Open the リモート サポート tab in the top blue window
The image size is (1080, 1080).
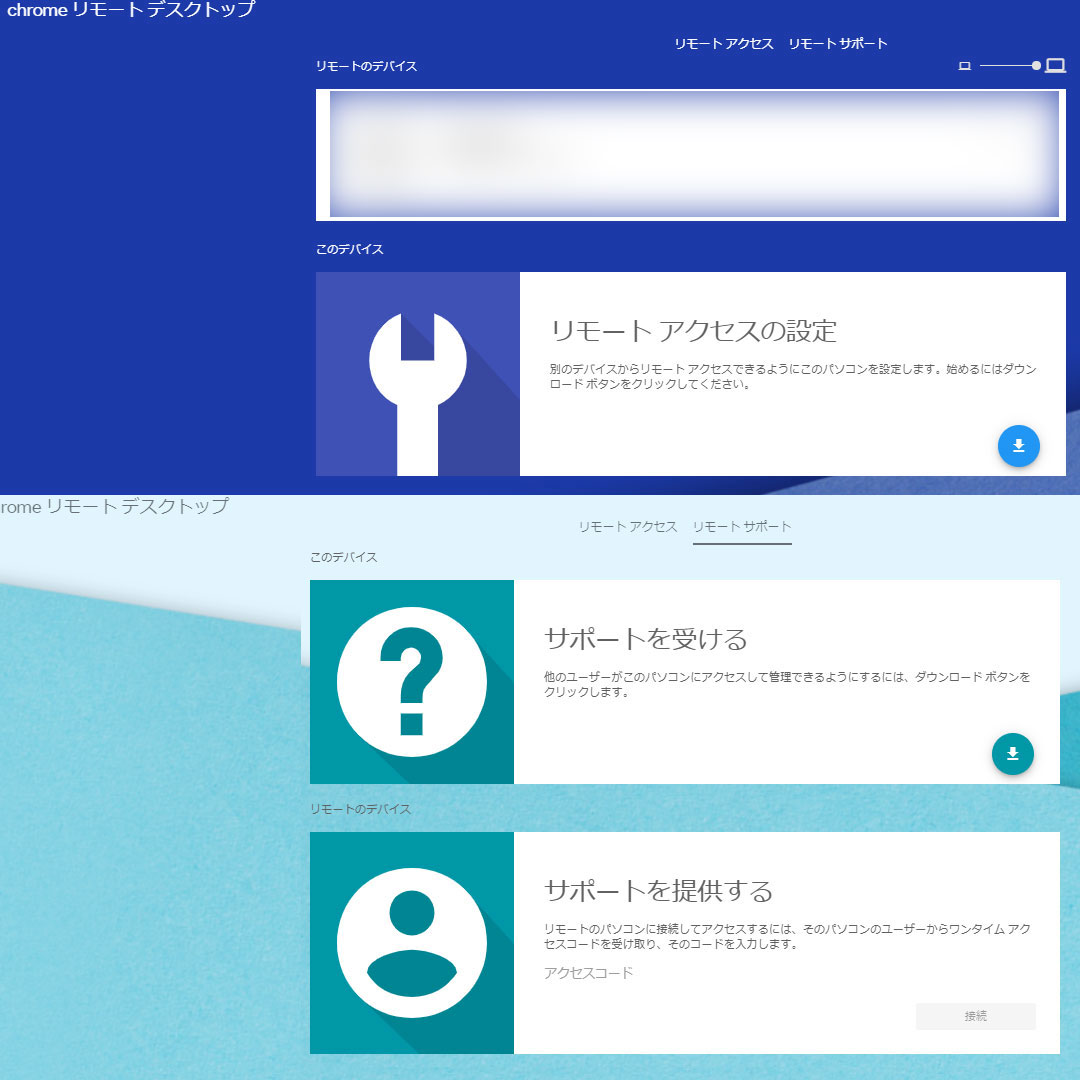[838, 43]
